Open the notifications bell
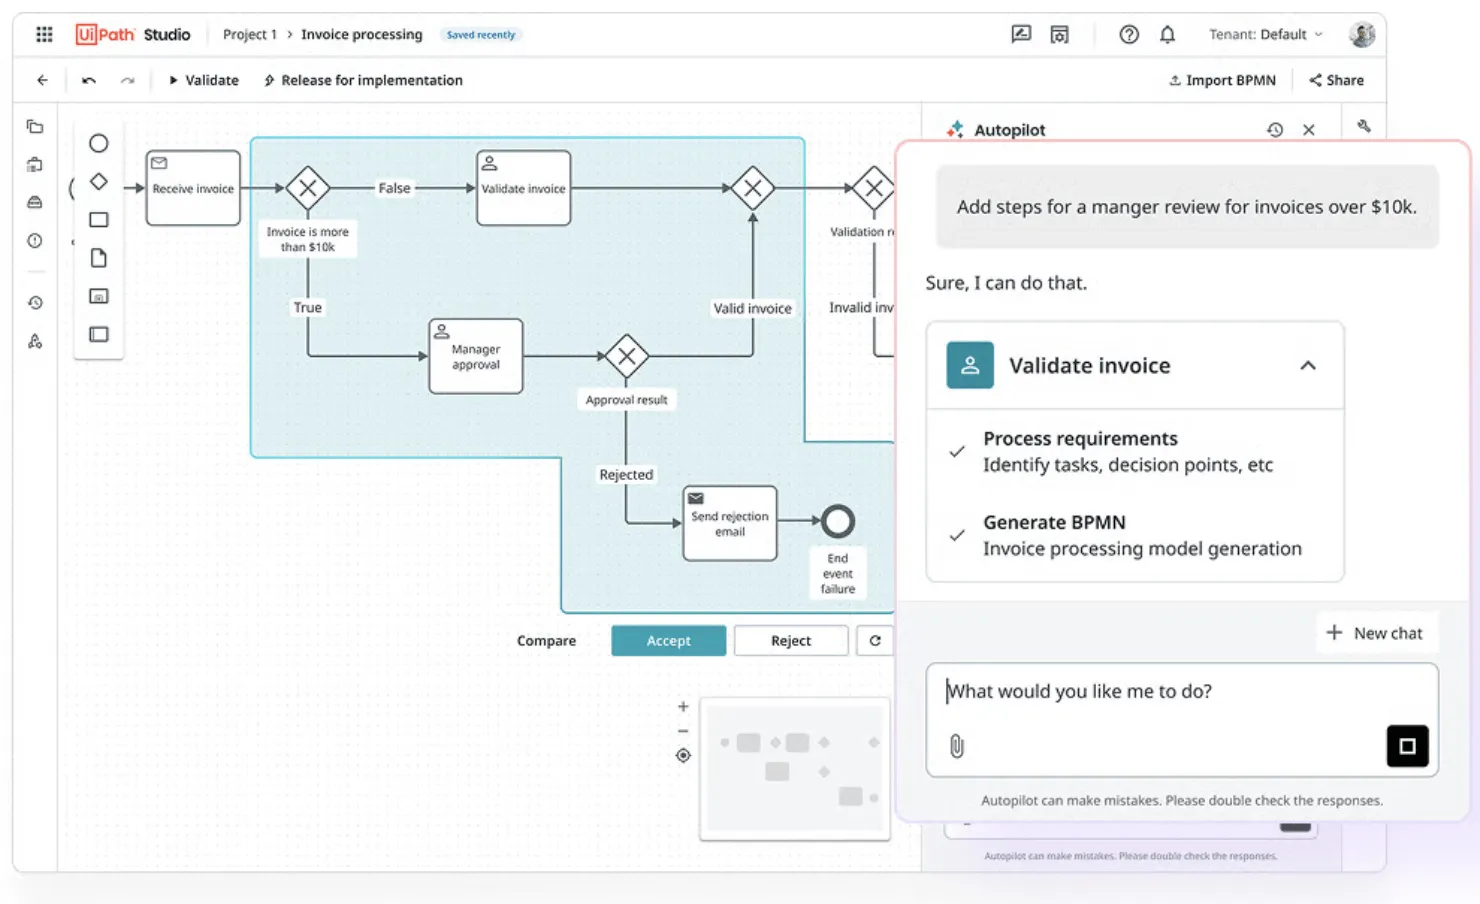The height and width of the screenshot is (904, 1480). tap(1167, 34)
